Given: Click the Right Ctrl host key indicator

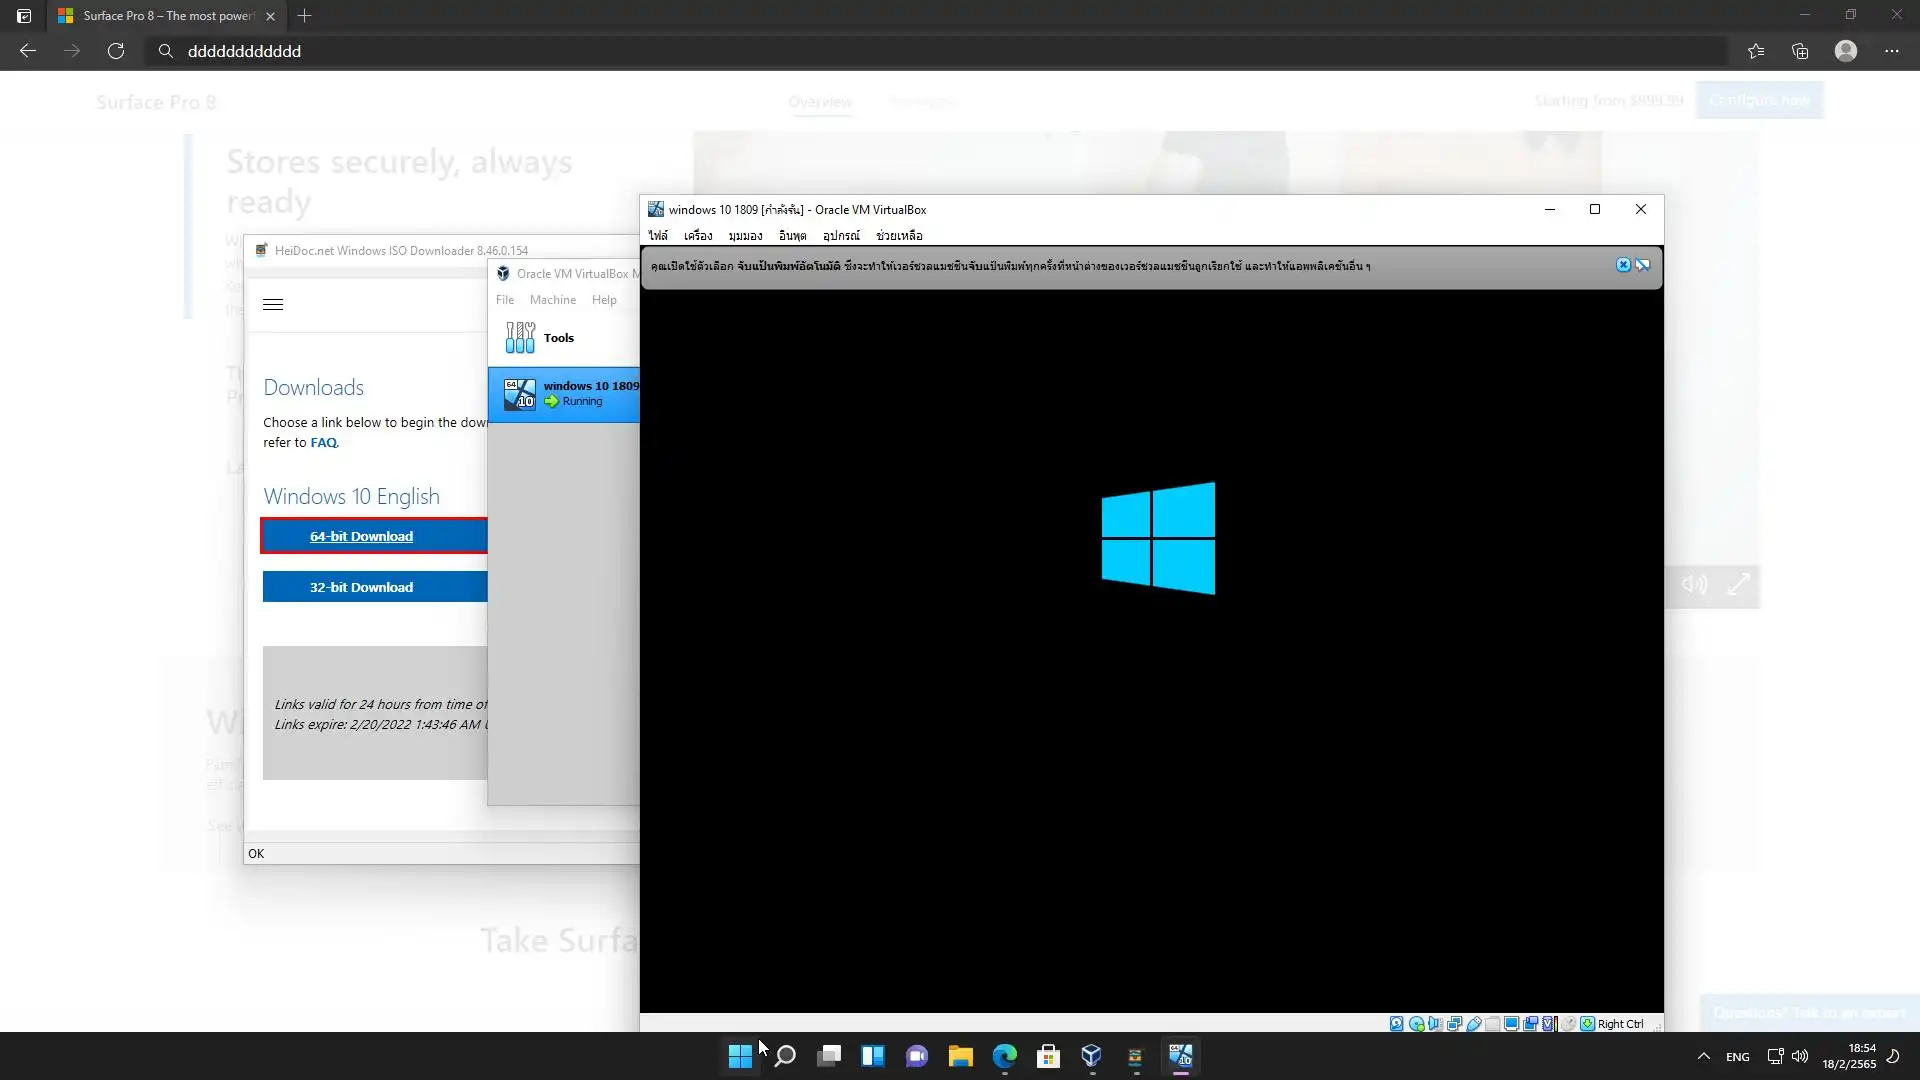Looking at the screenshot, I should pyautogui.click(x=1619, y=1023).
